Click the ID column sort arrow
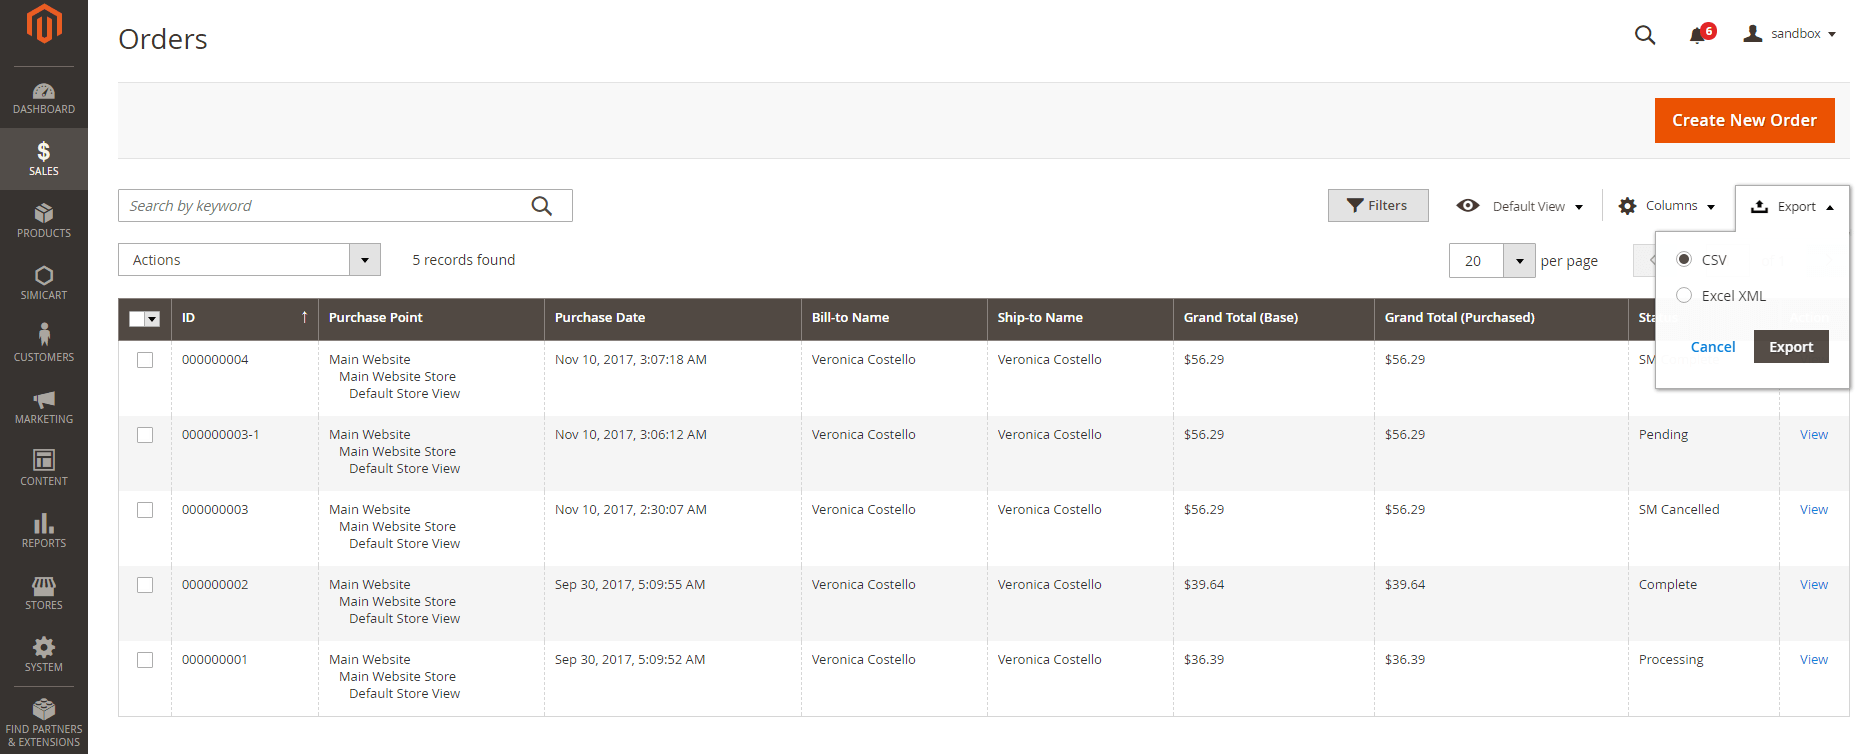The height and width of the screenshot is (754, 1866). pos(304,317)
